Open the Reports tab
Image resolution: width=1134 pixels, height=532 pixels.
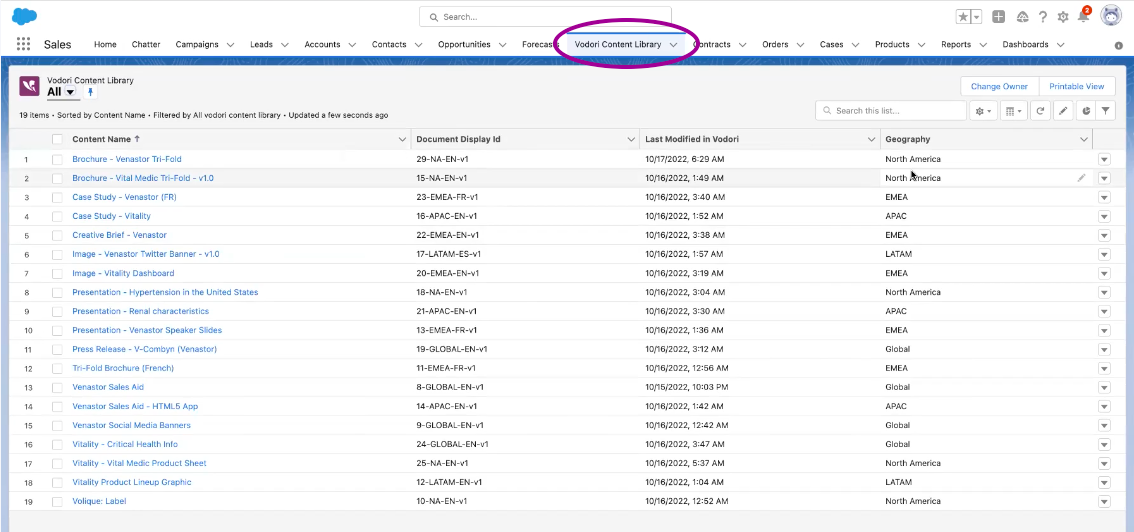(955, 44)
